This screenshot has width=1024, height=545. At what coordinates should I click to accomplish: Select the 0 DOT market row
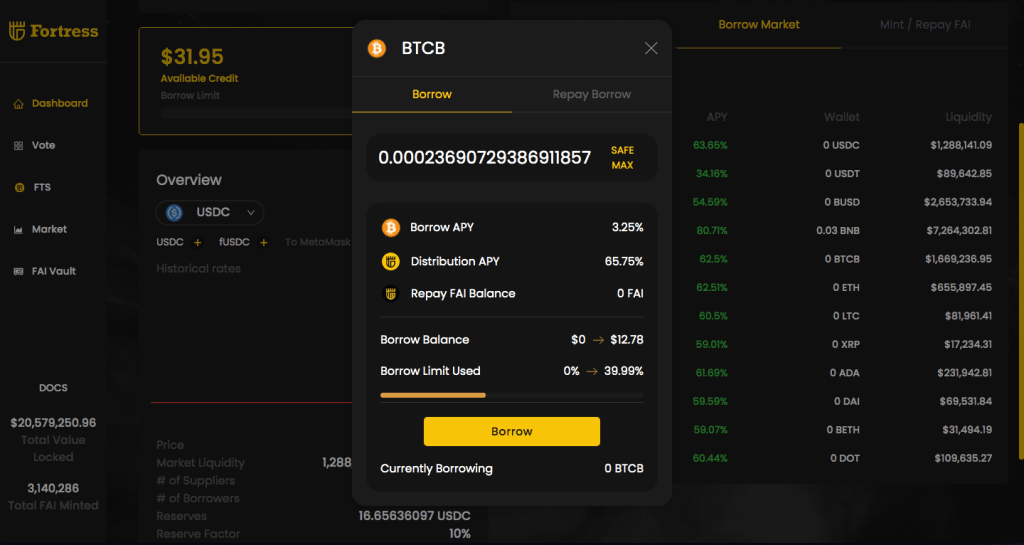point(842,458)
